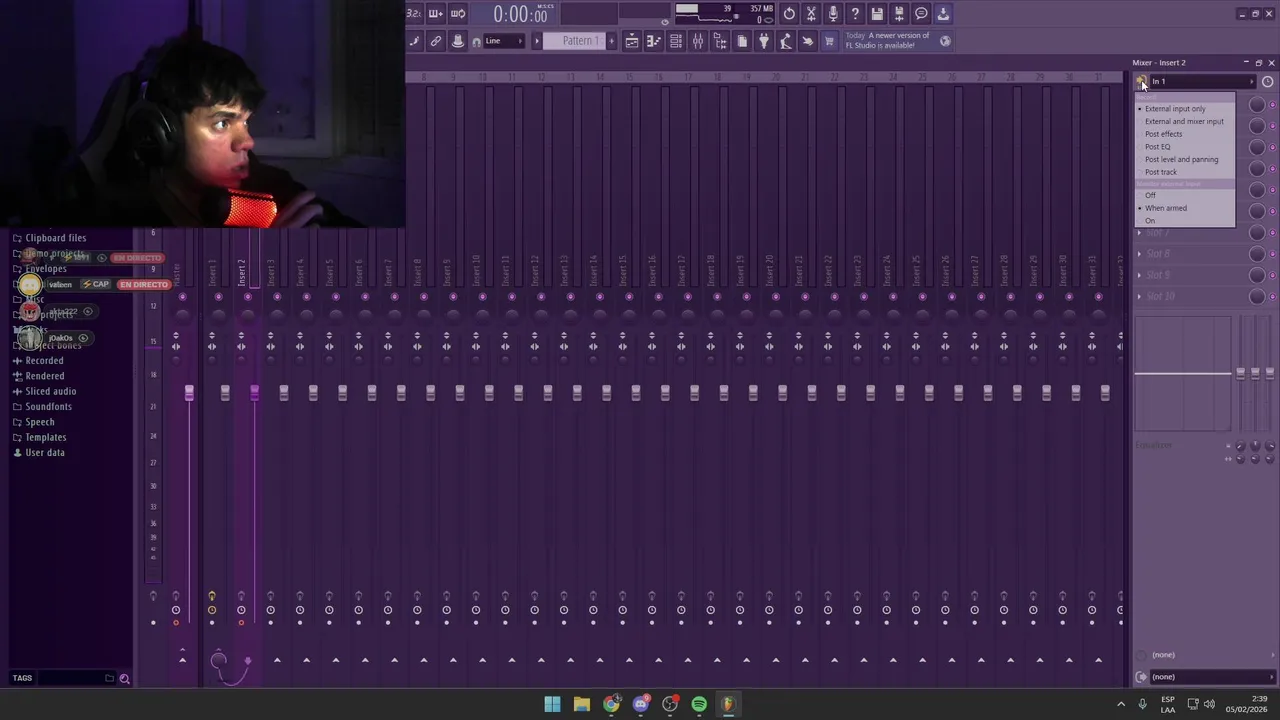Open the piano roll icon
The height and width of the screenshot is (720, 1280).
(x=654, y=41)
